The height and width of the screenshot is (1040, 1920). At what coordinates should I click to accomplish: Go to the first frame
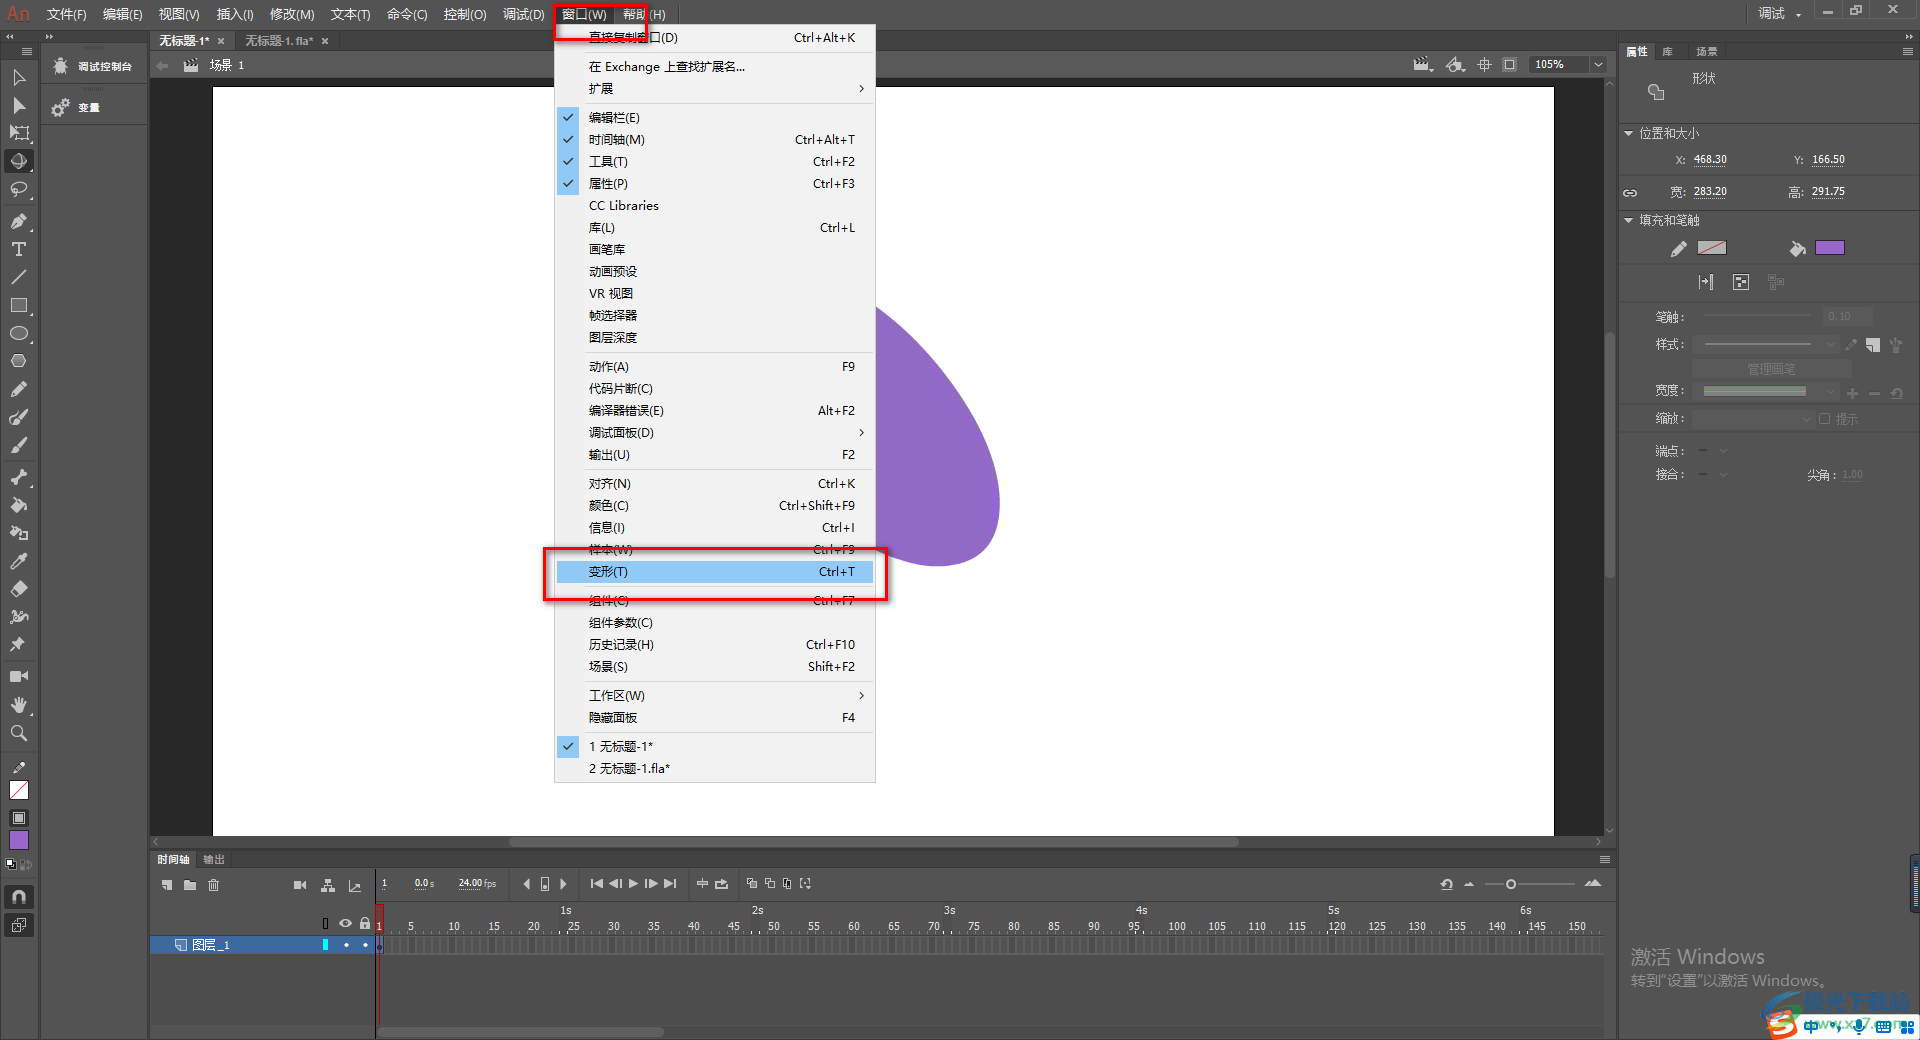597,884
